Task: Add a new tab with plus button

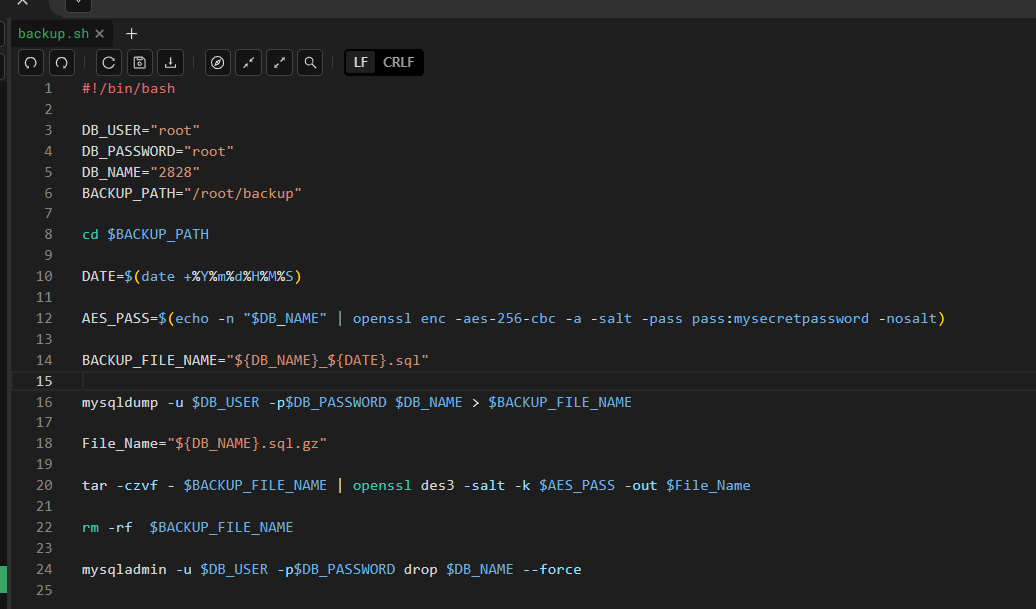Action: [131, 34]
